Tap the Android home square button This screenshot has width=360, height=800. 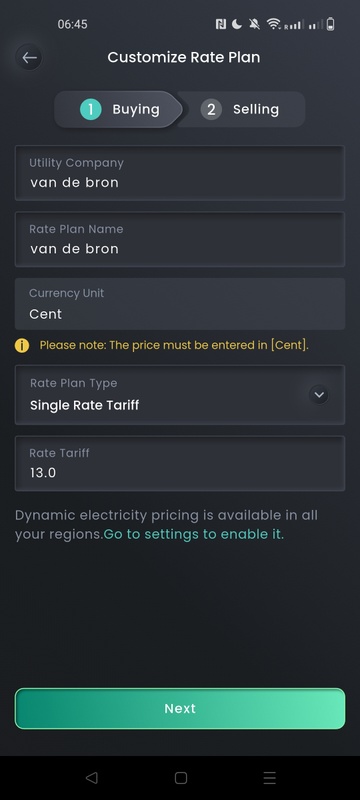(x=181, y=778)
